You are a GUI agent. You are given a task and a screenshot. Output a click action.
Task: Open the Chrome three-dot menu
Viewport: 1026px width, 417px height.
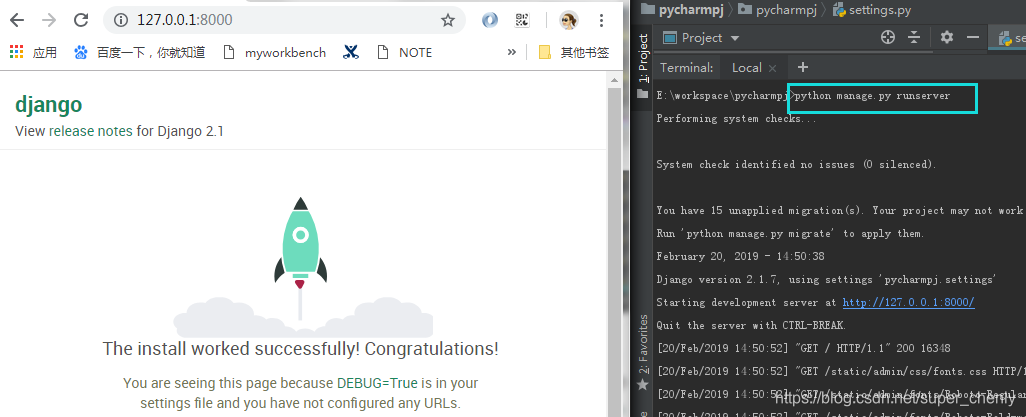pos(601,20)
